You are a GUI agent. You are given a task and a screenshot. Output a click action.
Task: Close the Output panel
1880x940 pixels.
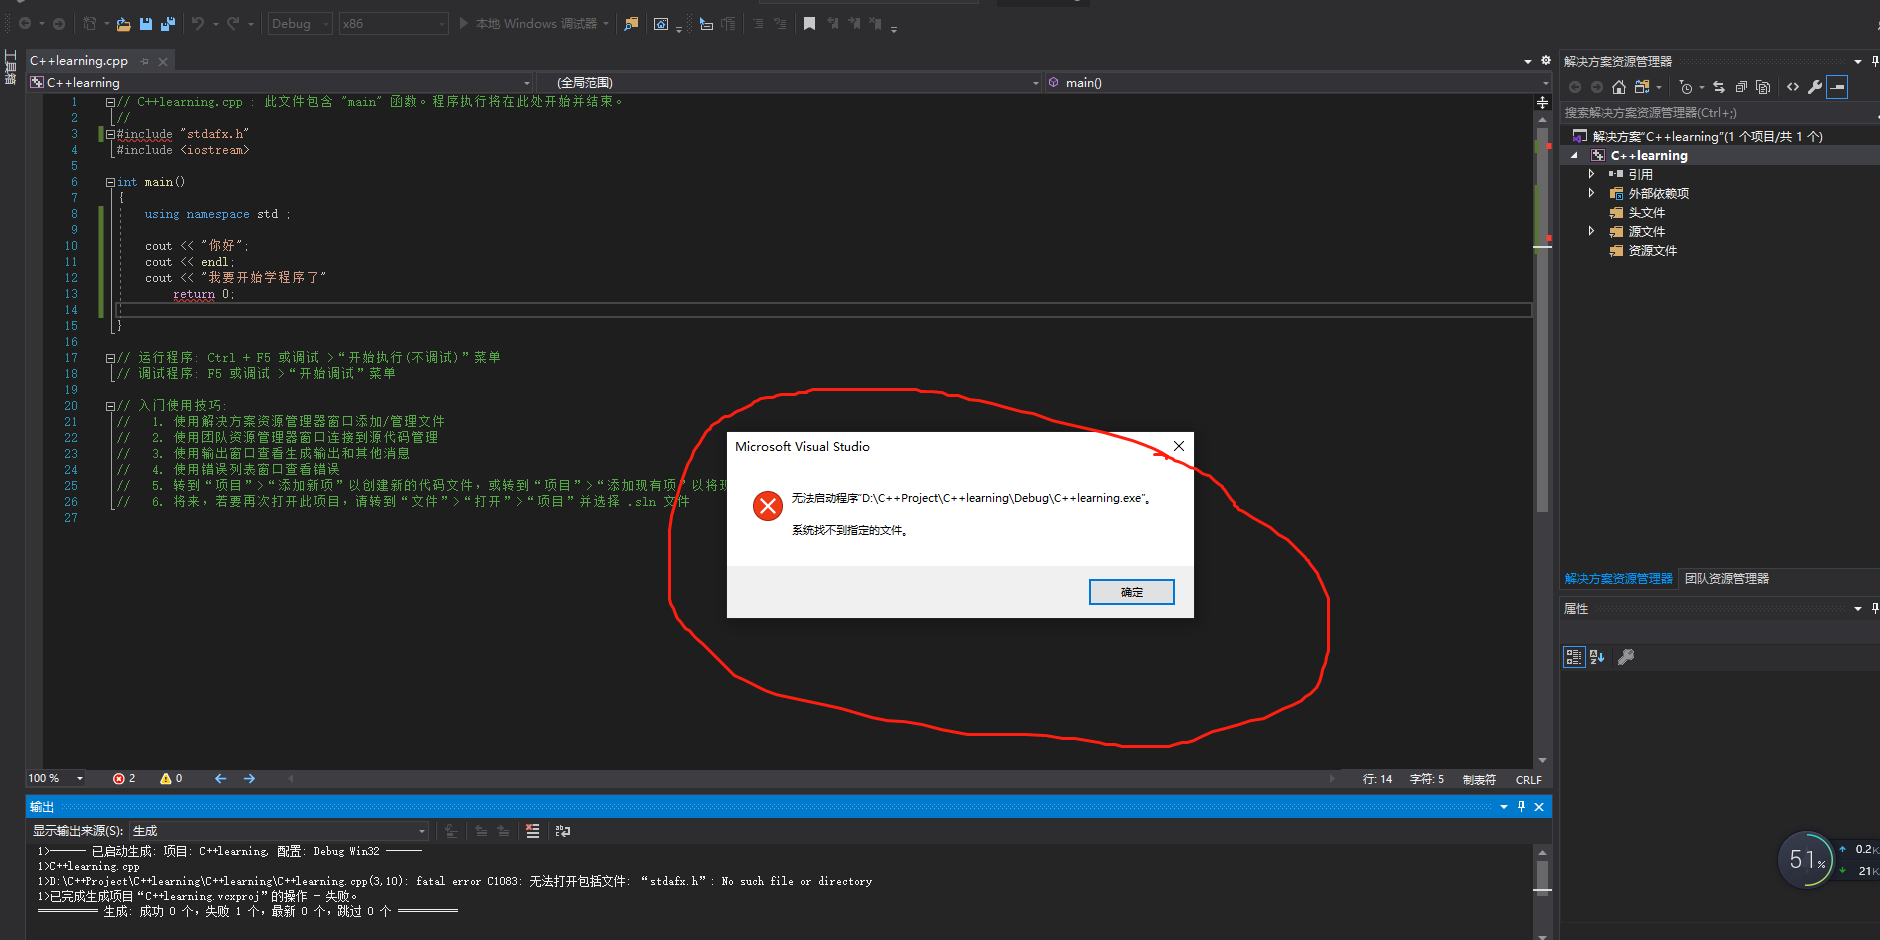pyautogui.click(x=1539, y=806)
